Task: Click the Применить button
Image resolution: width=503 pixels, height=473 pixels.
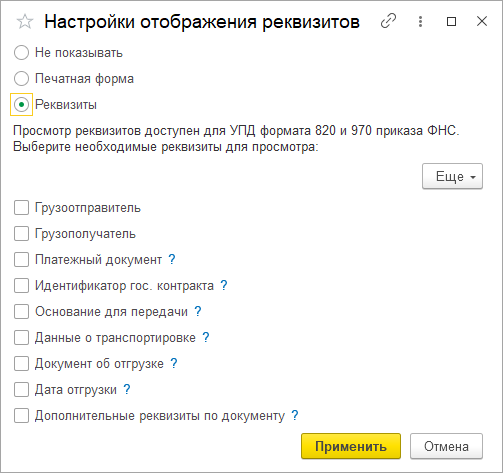Action: click(351, 446)
